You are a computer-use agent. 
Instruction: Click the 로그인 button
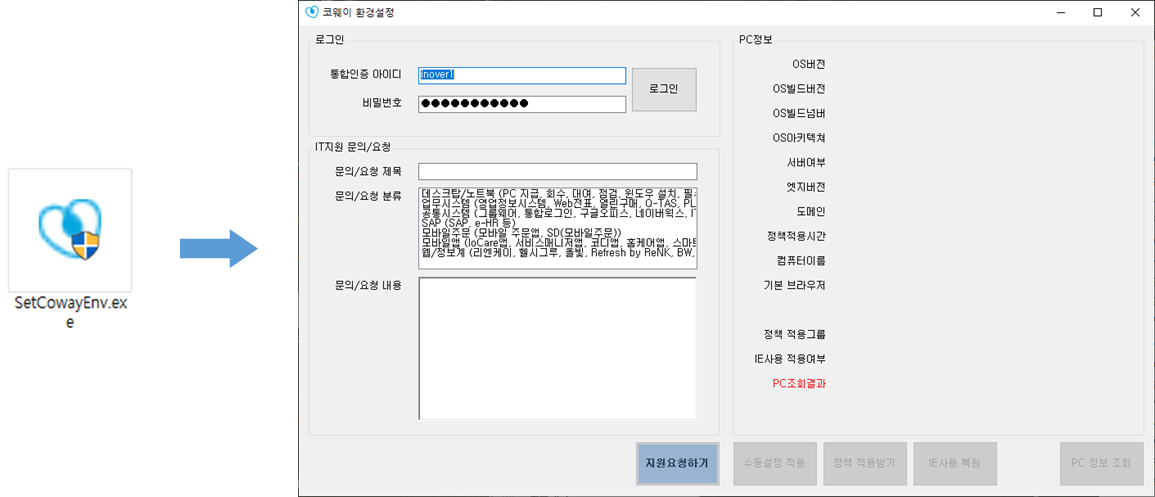(664, 89)
